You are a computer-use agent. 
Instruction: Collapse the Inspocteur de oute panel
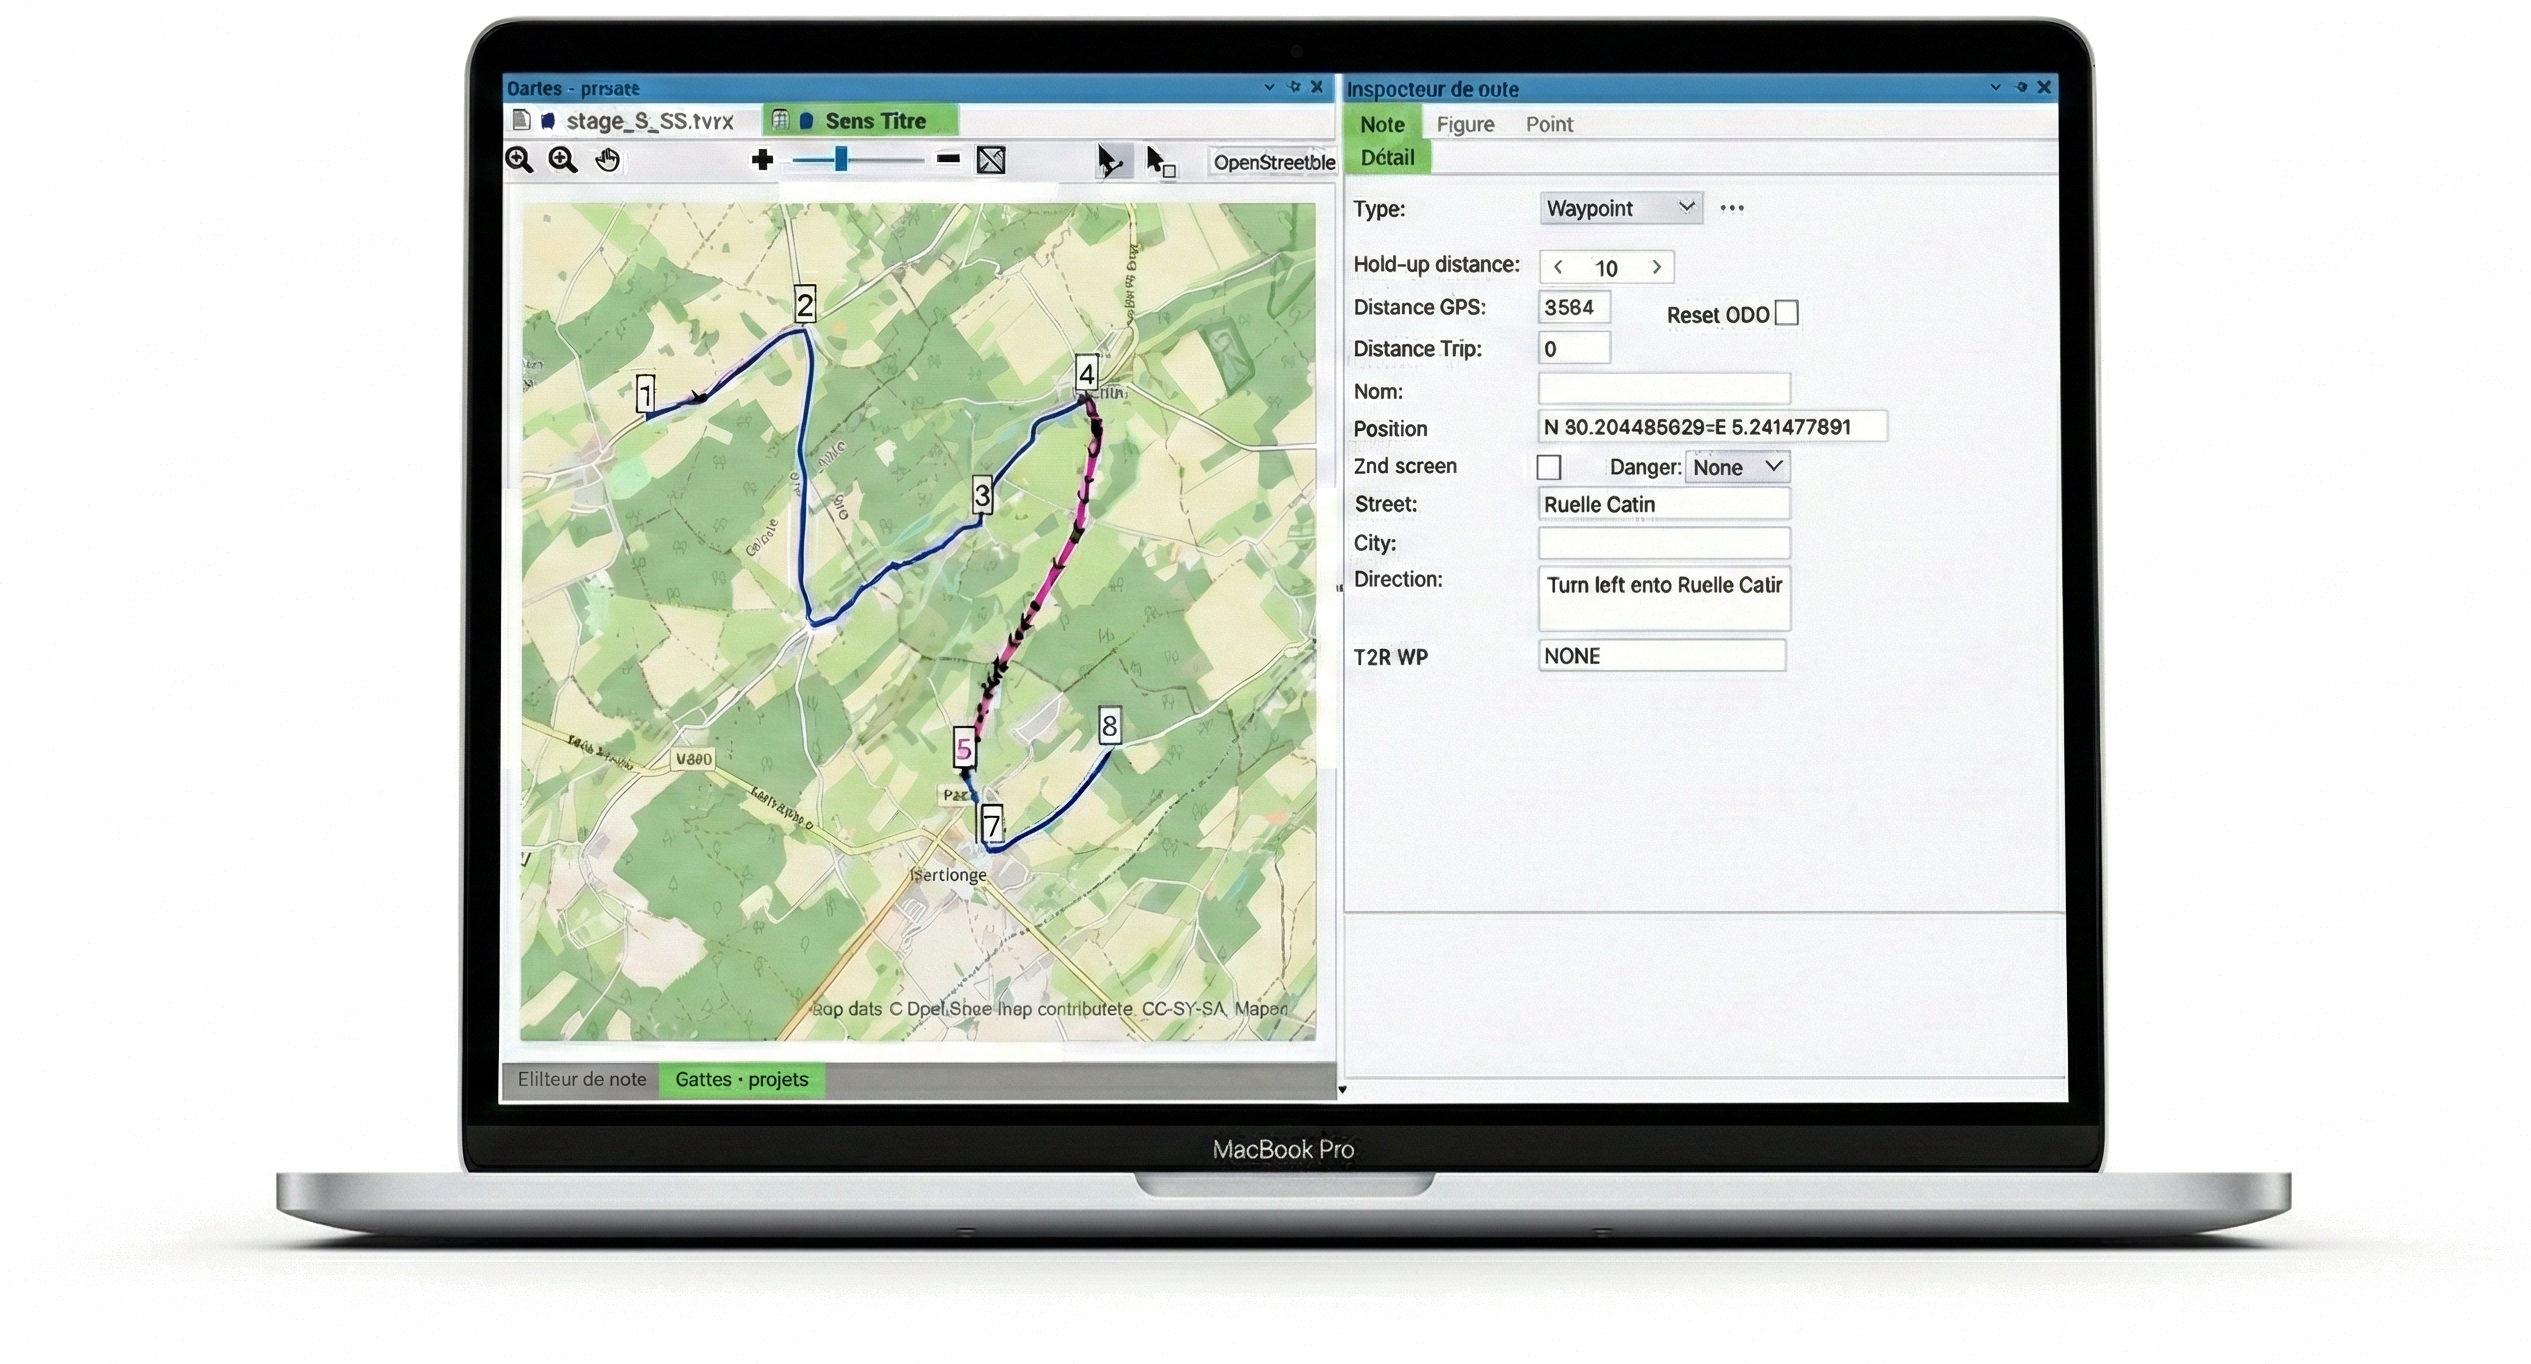click(x=1995, y=88)
